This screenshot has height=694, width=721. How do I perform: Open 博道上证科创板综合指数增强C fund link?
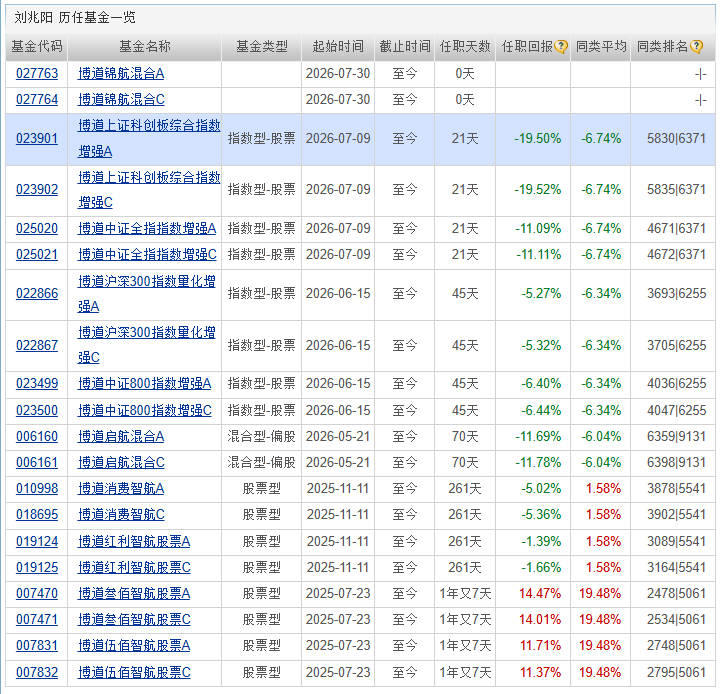click(x=149, y=190)
